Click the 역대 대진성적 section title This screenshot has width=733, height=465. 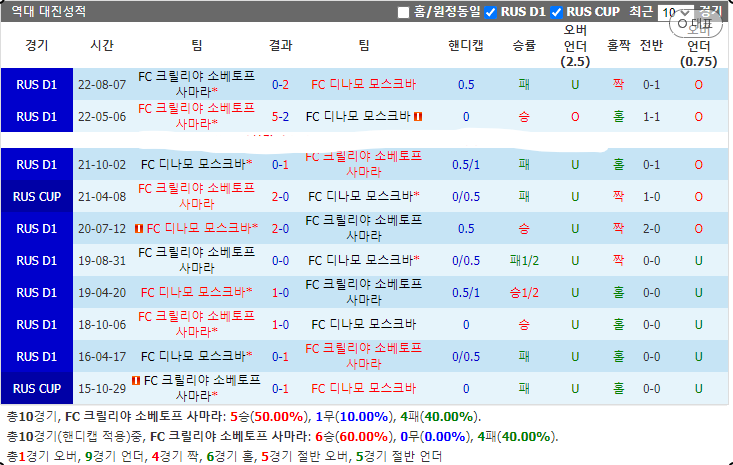click(x=49, y=11)
